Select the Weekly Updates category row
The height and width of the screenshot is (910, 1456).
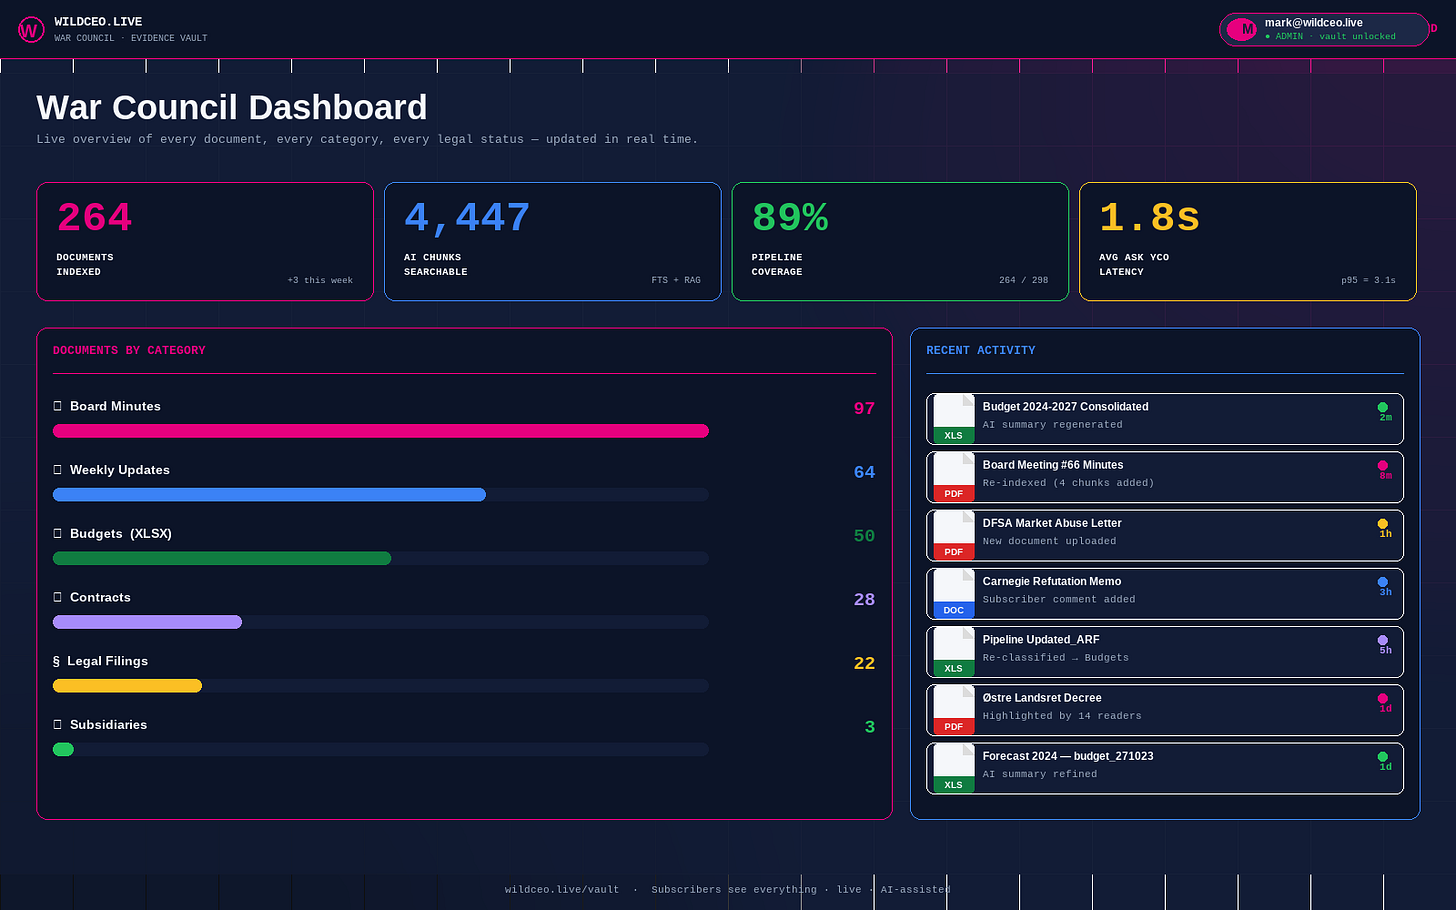pos(464,482)
